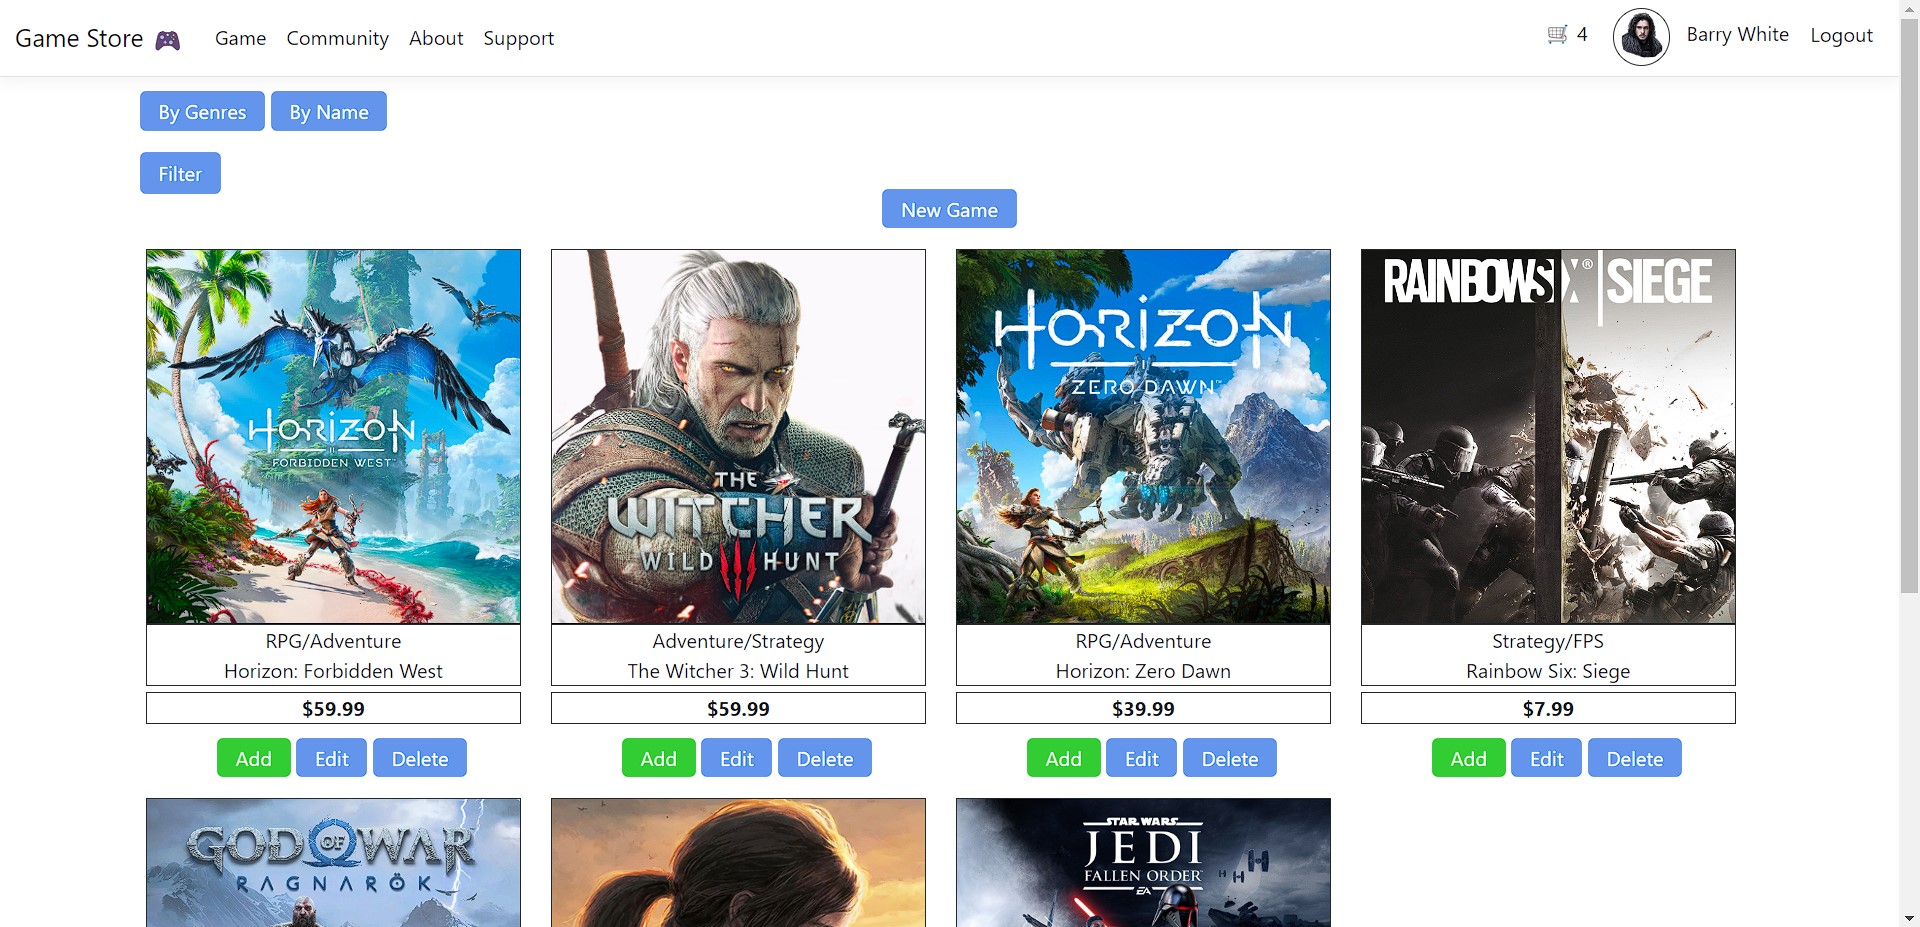Sort games By Name
This screenshot has width=1920, height=927.
click(x=329, y=111)
